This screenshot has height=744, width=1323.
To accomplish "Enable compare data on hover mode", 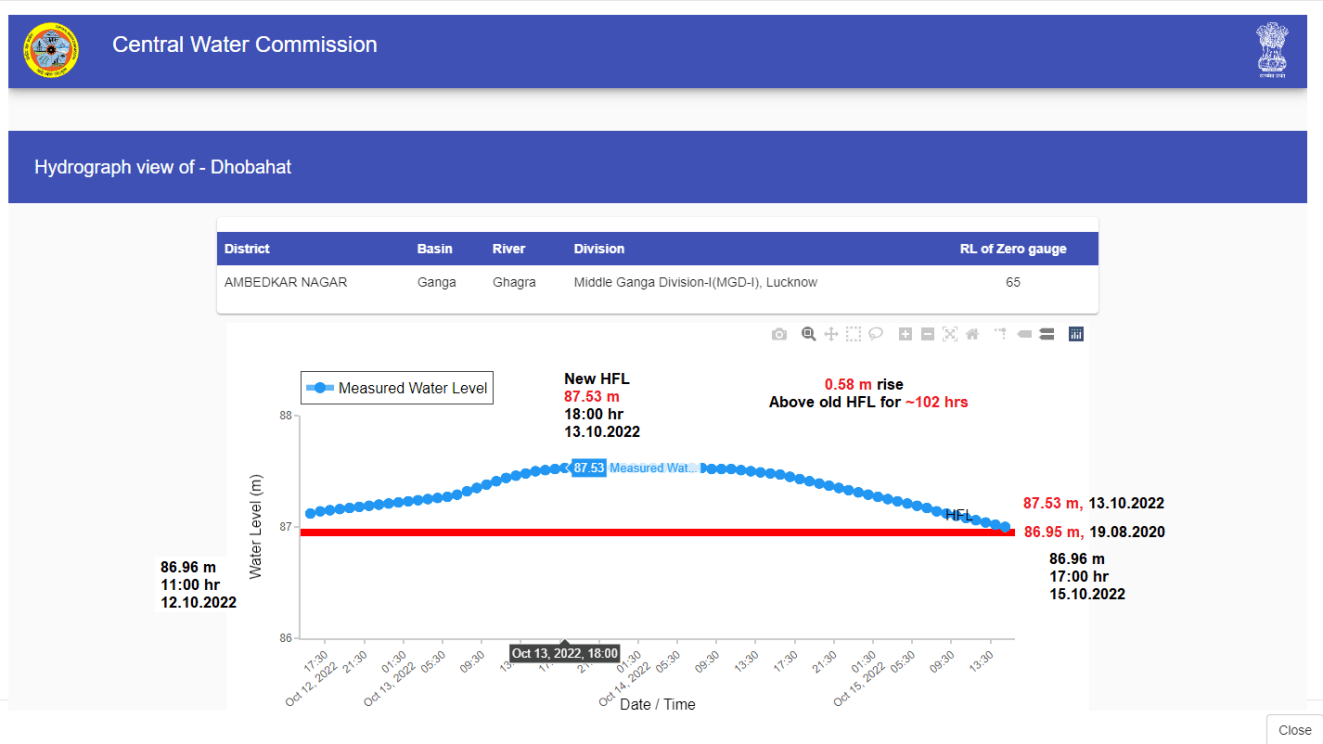I will [1048, 334].
